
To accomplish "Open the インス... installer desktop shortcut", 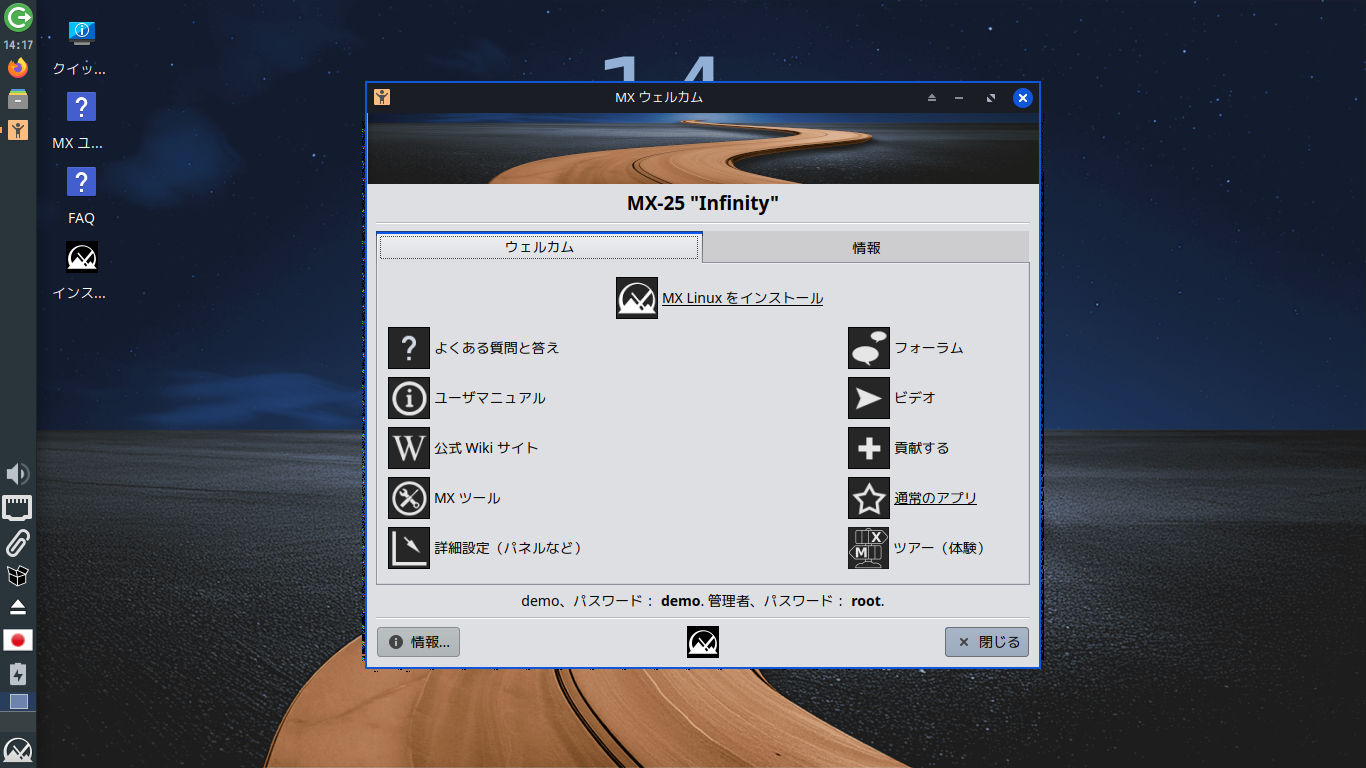I will pyautogui.click(x=81, y=272).
